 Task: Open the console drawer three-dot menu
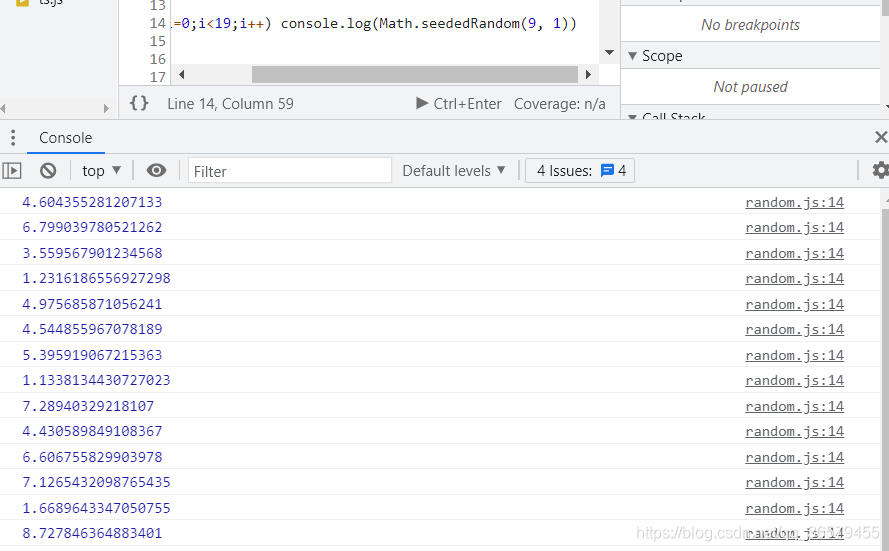[13, 137]
